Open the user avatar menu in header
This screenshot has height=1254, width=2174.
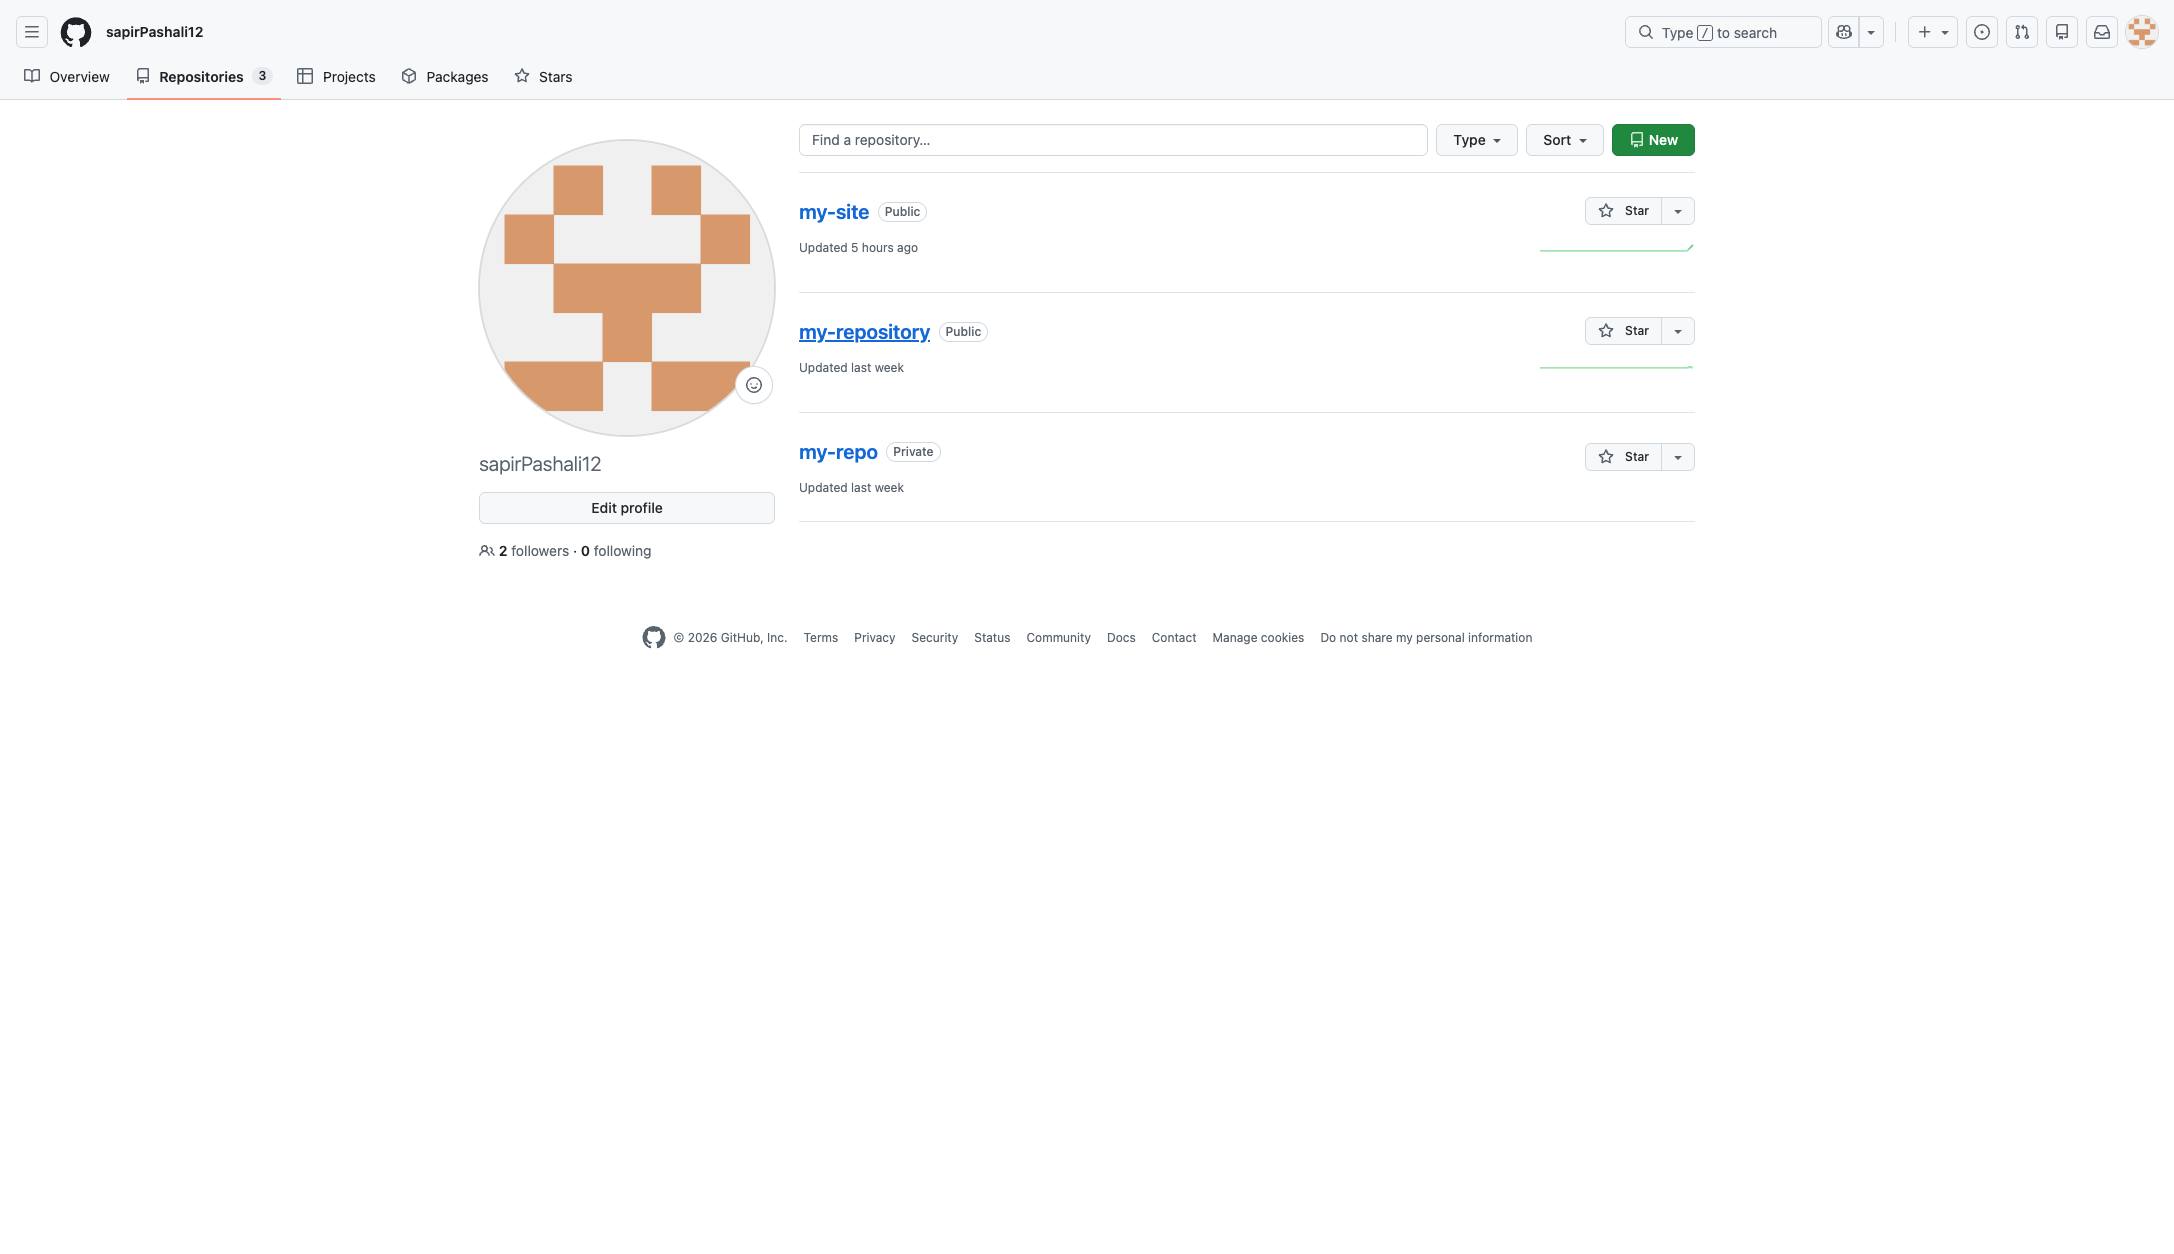pos(2142,32)
